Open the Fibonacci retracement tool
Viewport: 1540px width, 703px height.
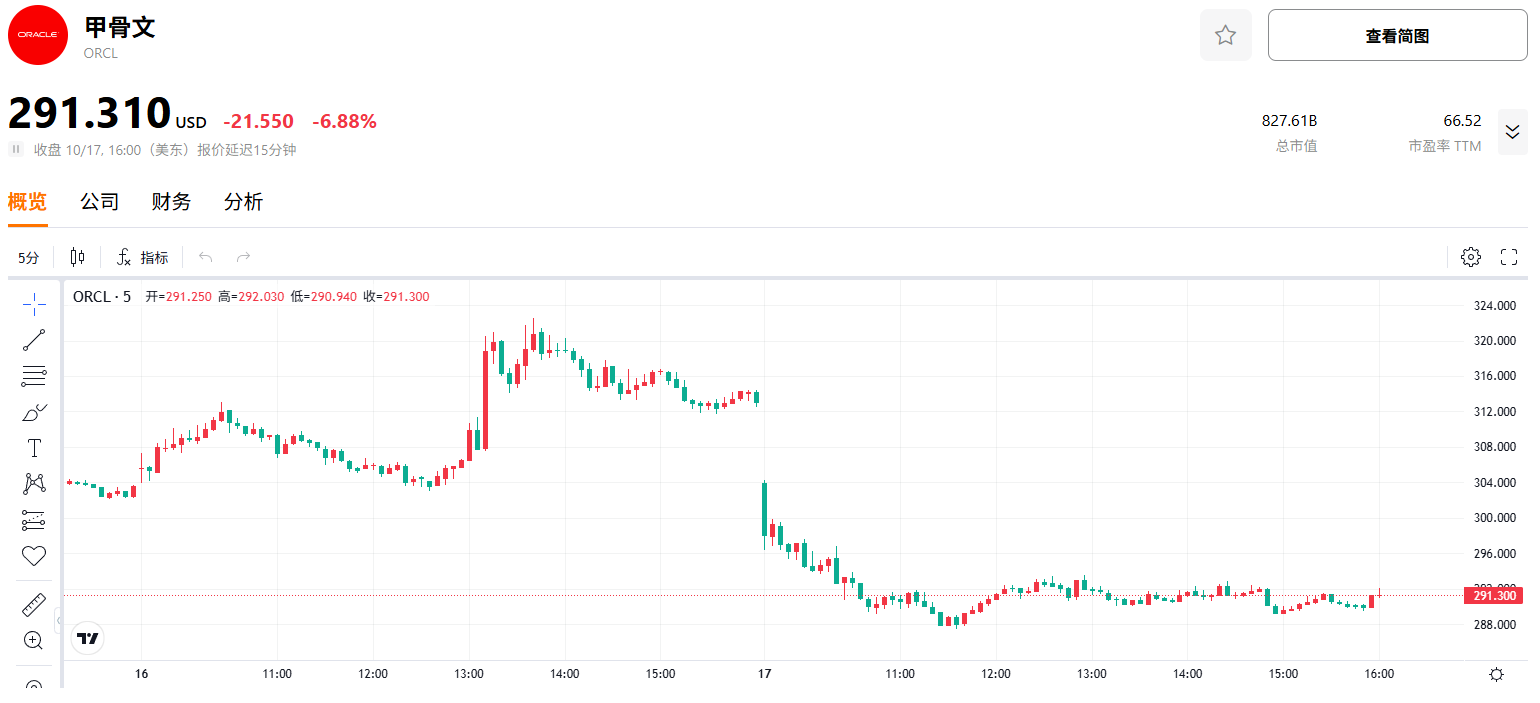pos(34,376)
